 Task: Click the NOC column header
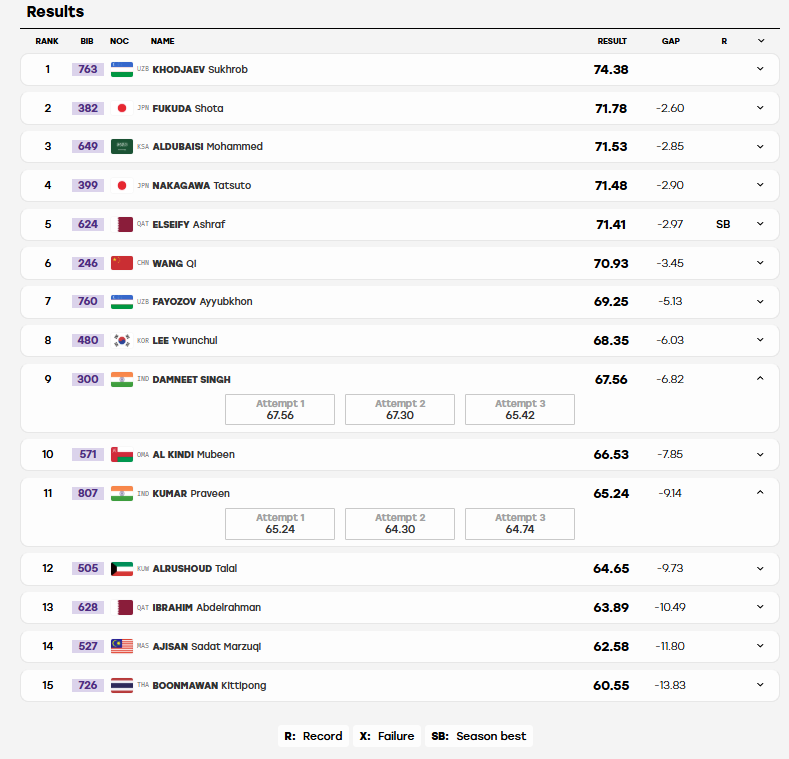tap(119, 41)
